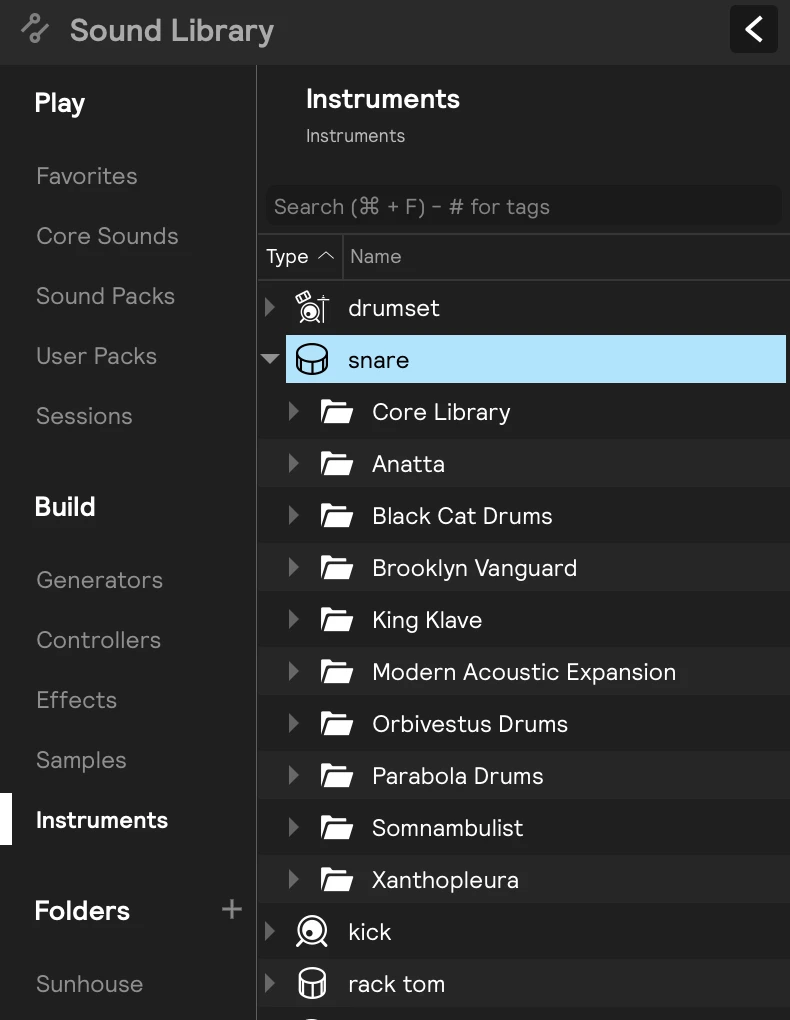The width and height of the screenshot is (790, 1020).
Task: Click the library search field
Action: [524, 206]
